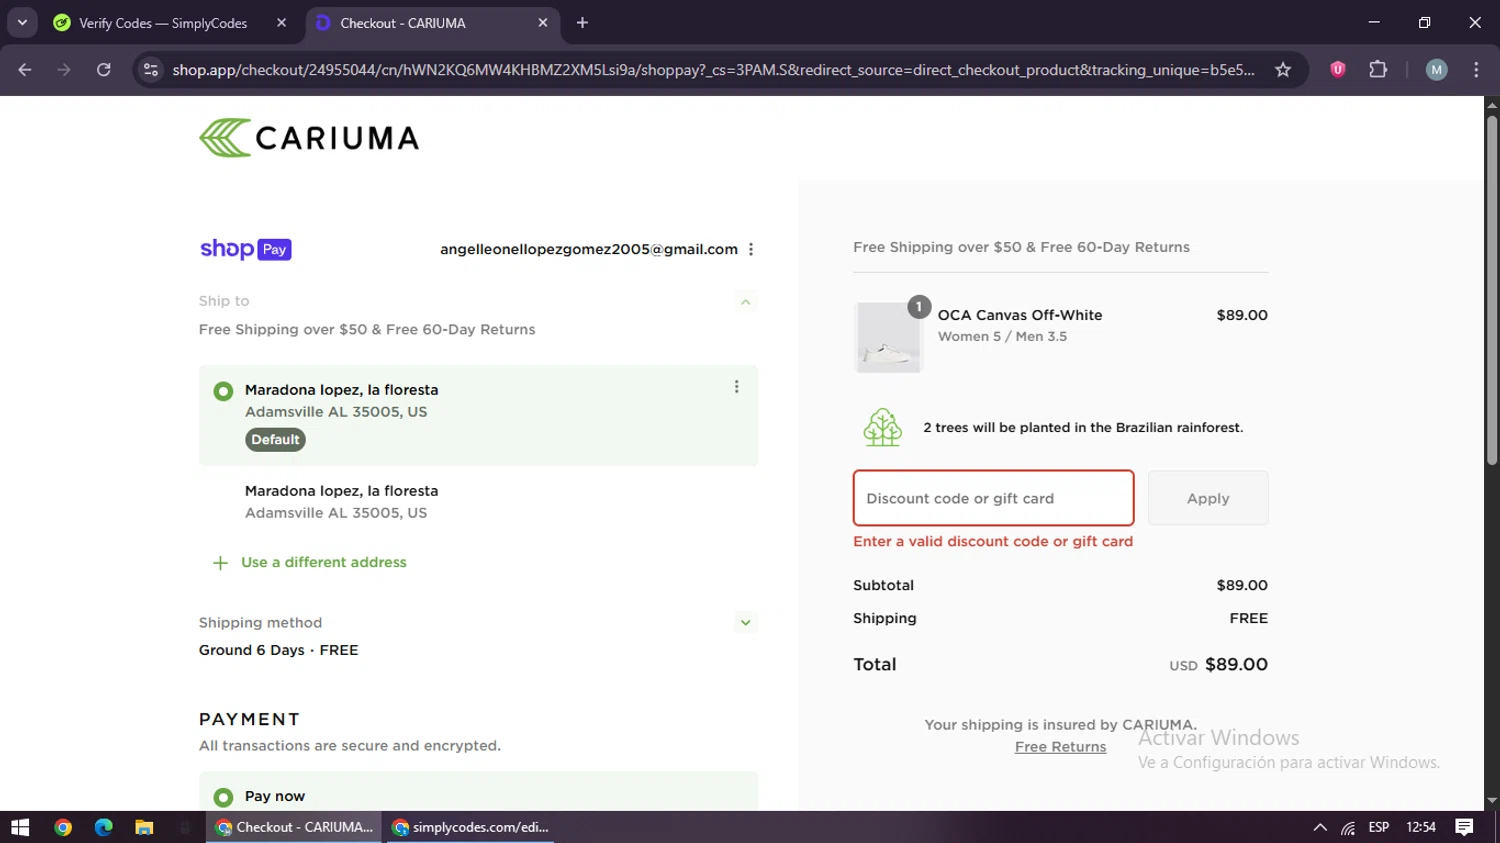Apply the discount code
Viewport: 1500px width, 843px height.
[1208, 498]
